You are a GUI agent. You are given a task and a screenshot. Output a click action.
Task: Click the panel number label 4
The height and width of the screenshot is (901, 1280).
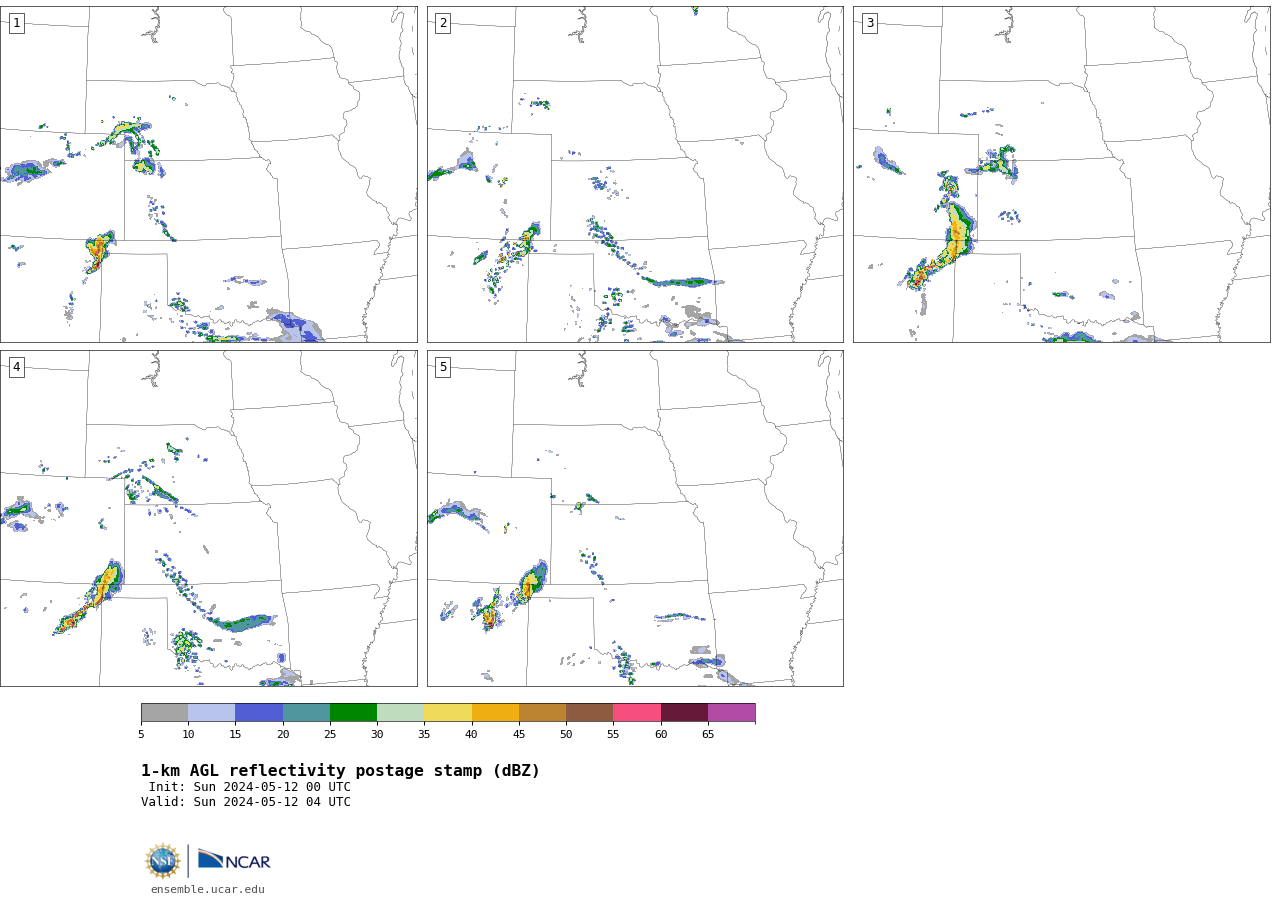(16, 367)
